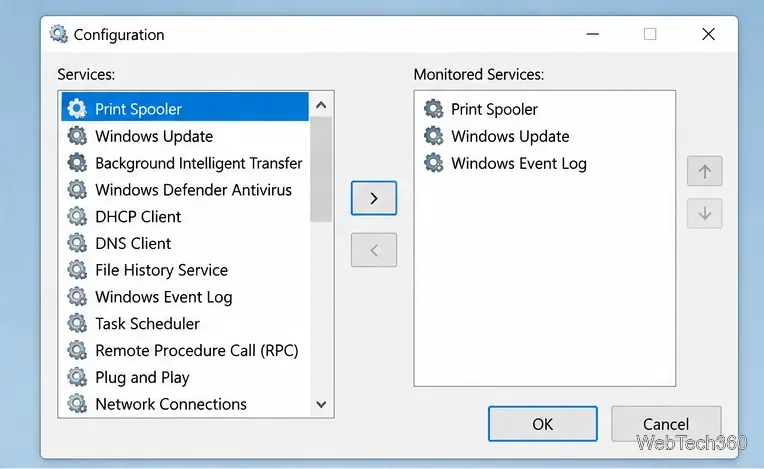Select Windows Event Log in Services list

click(x=185, y=297)
